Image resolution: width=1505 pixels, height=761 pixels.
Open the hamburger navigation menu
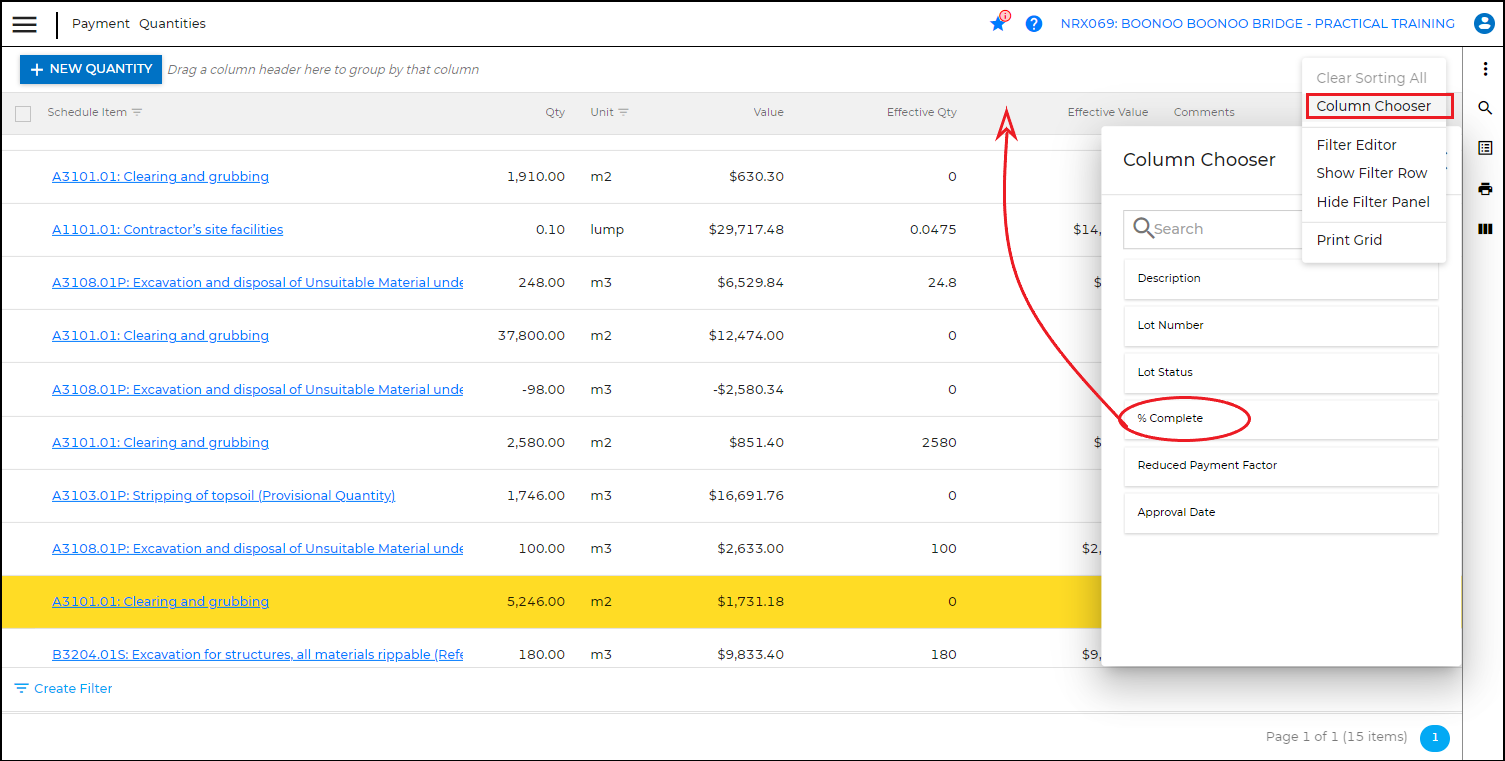click(x=24, y=24)
